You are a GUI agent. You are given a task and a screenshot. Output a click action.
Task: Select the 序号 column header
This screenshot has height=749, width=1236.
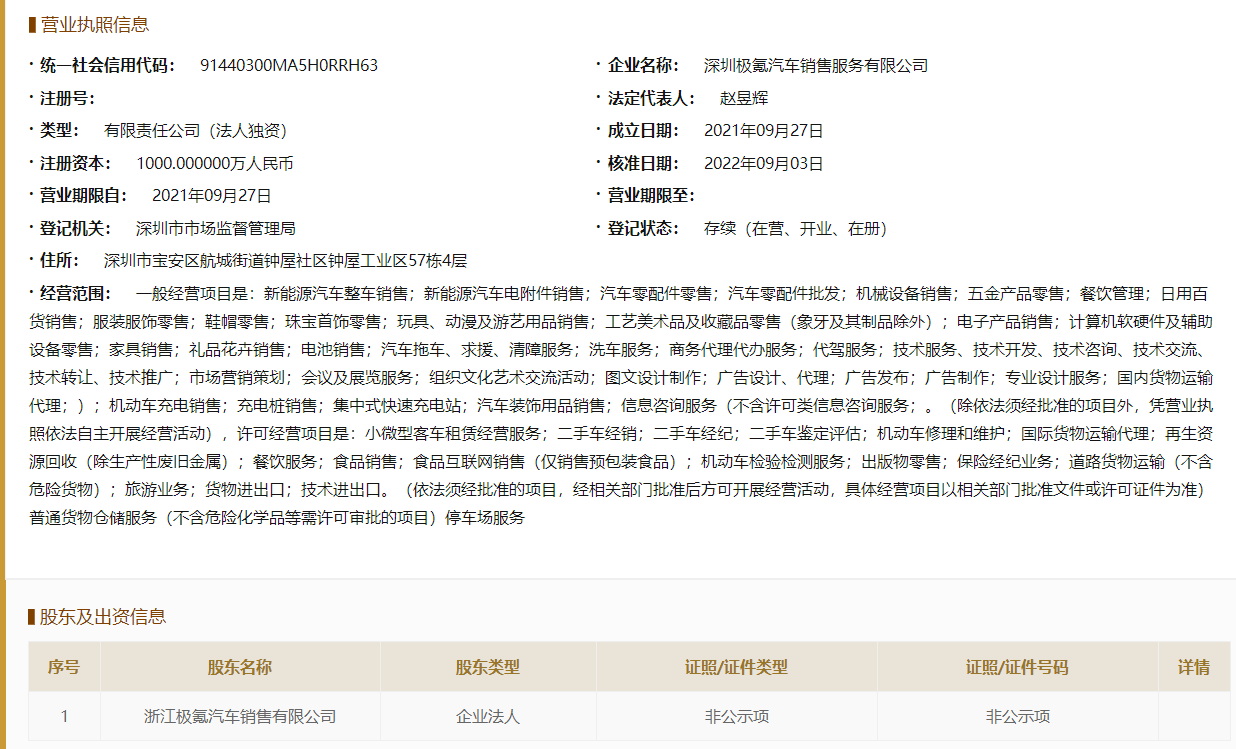[64, 667]
